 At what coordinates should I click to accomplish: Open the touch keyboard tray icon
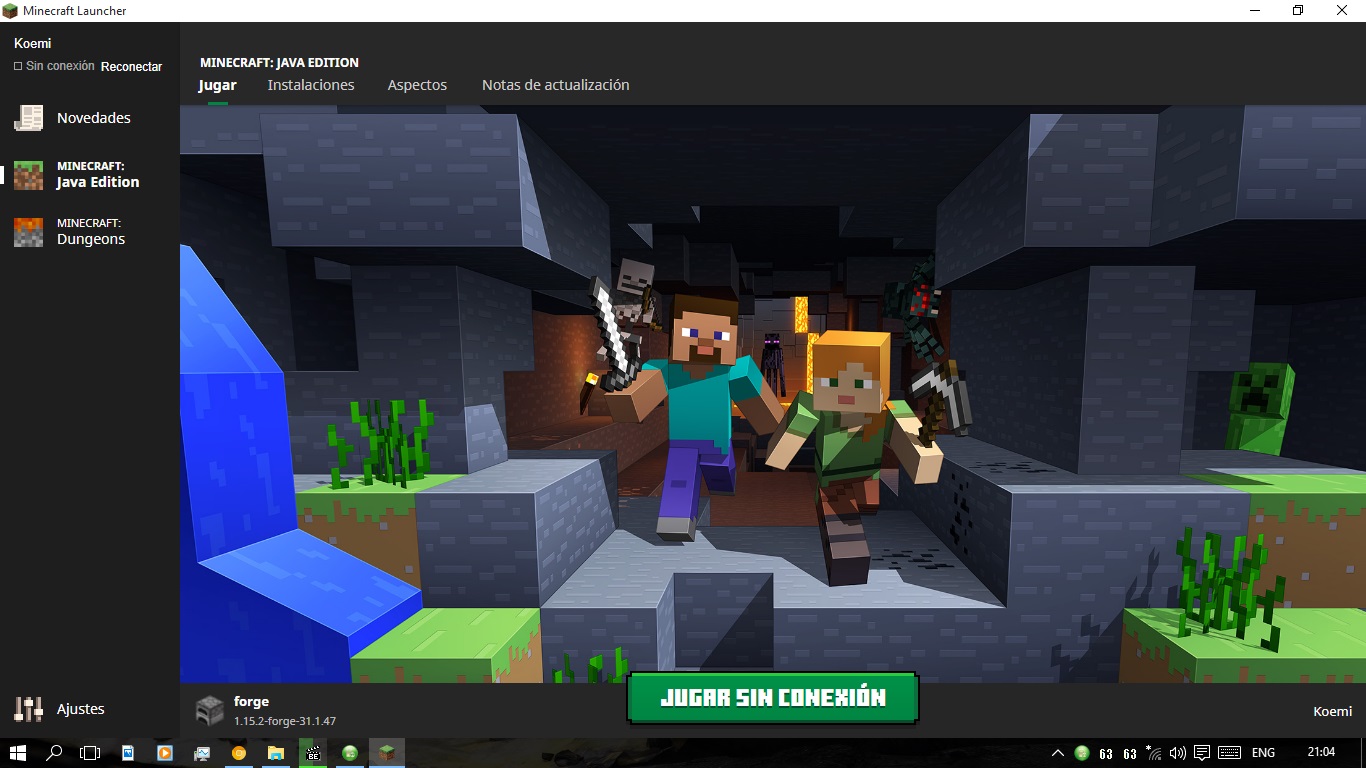pyautogui.click(x=1229, y=753)
